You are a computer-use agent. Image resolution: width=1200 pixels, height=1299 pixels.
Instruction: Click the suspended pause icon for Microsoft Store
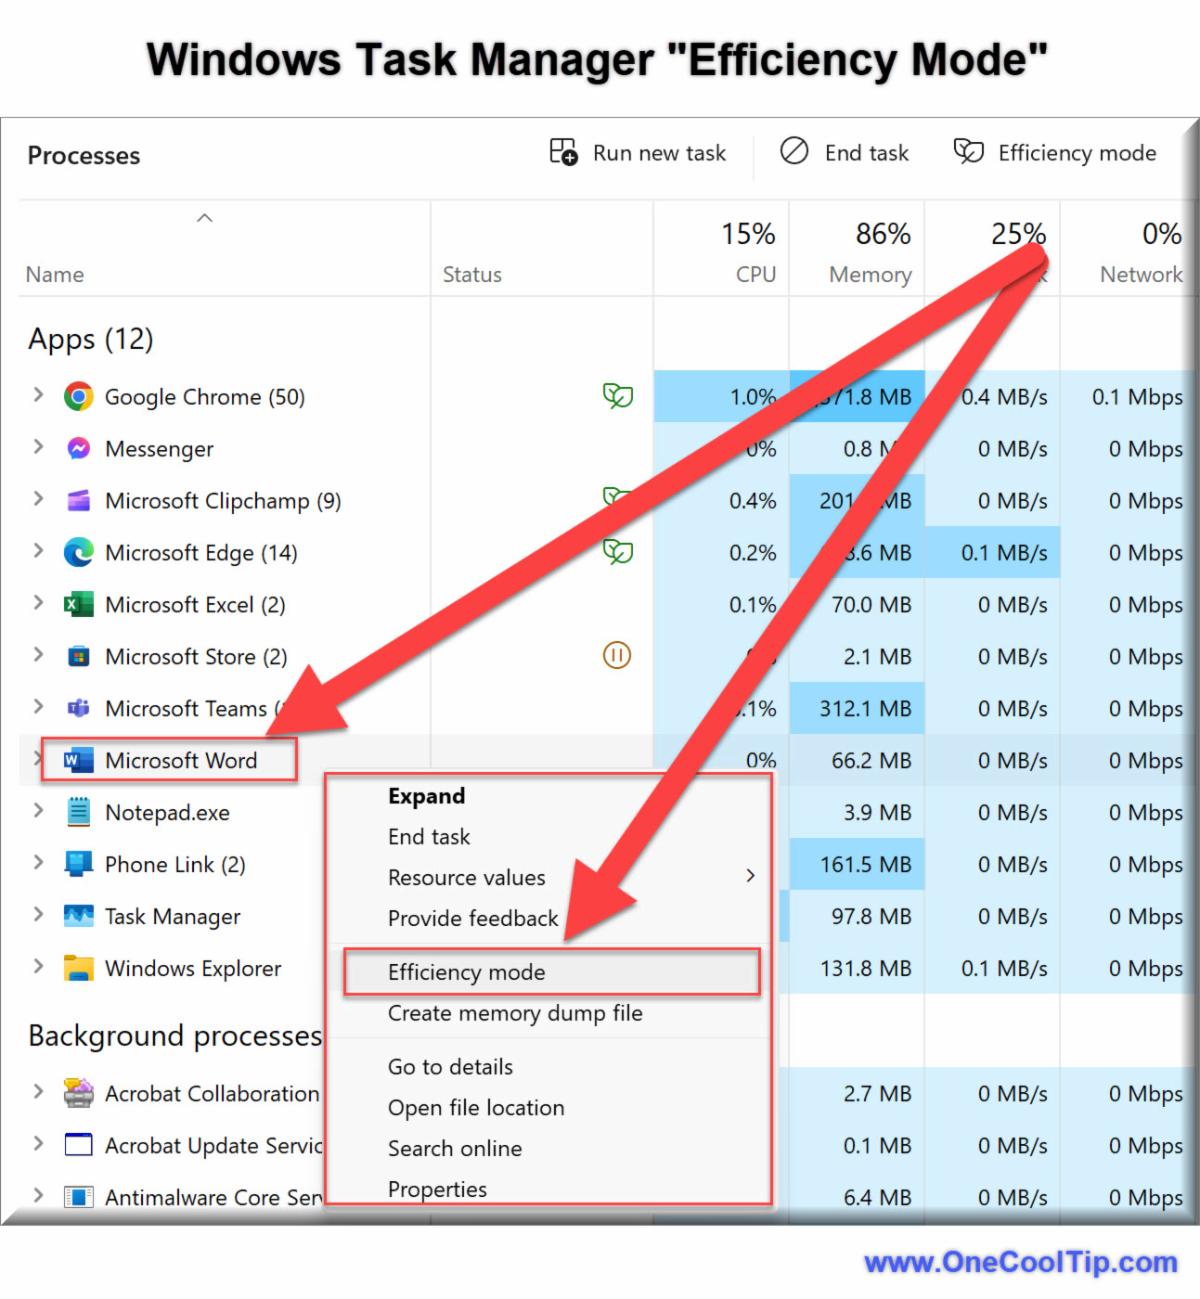click(x=617, y=656)
